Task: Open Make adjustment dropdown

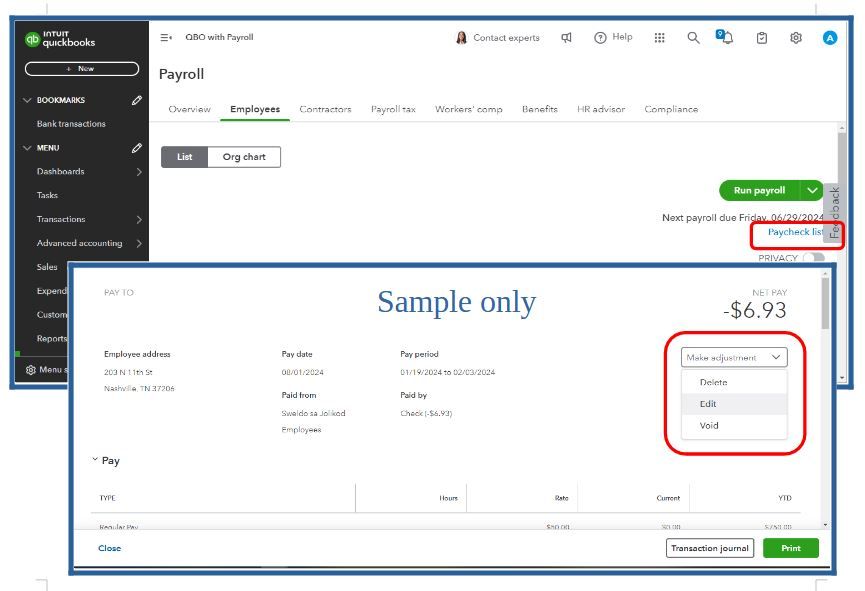Action: pyautogui.click(x=734, y=358)
